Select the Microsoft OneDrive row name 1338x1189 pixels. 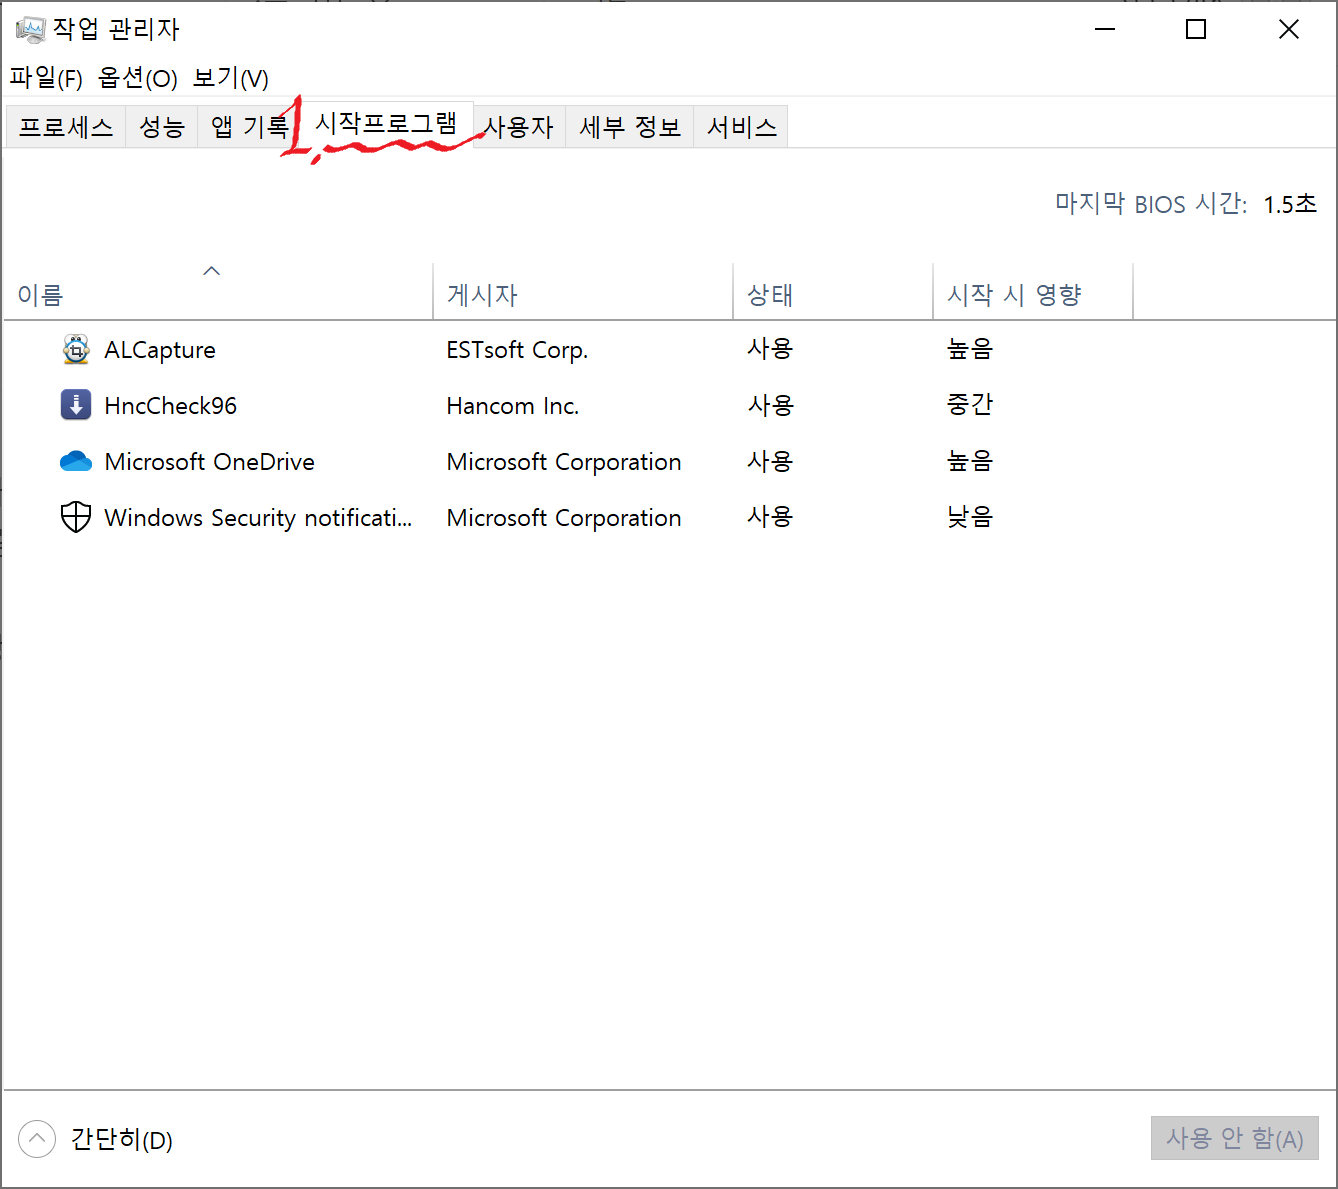[210, 462]
